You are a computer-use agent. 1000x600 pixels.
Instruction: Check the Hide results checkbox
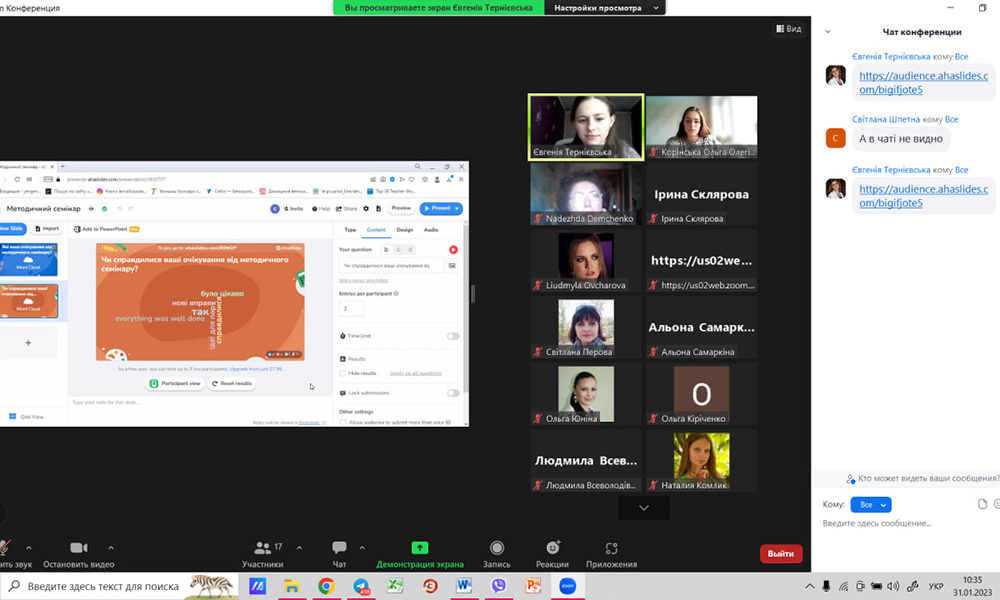342,373
